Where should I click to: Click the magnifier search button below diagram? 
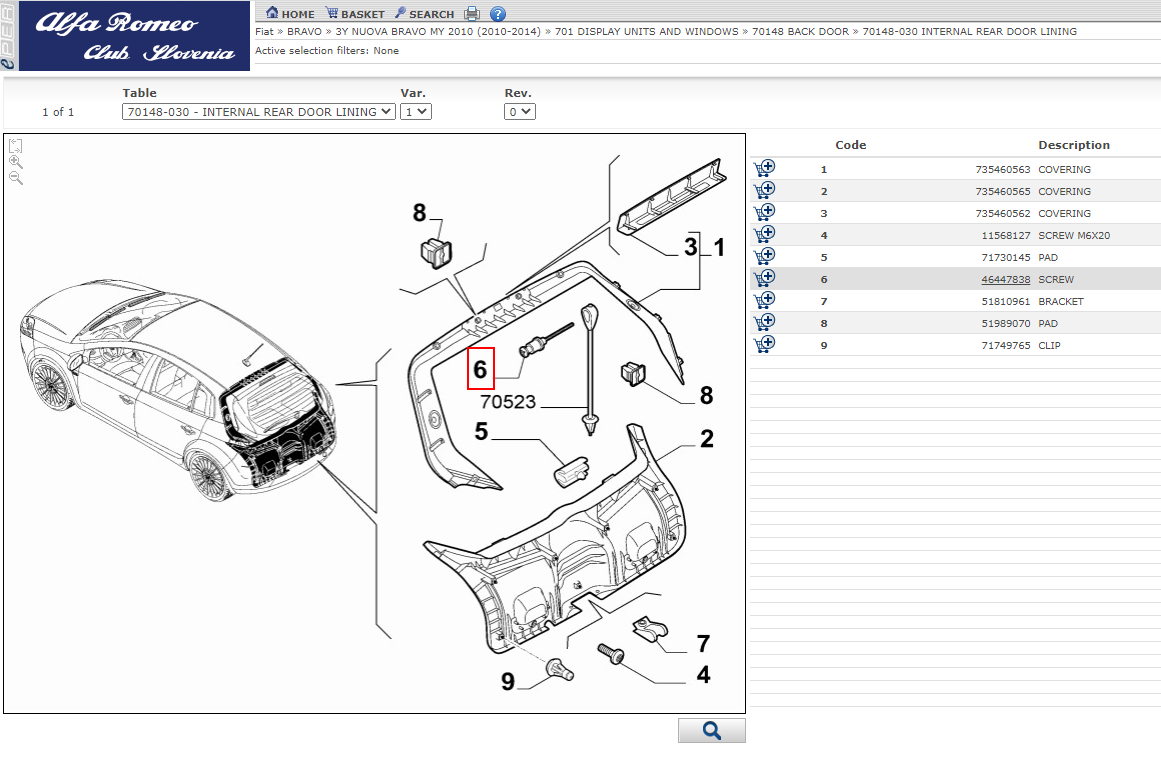click(x=711, y=731)
